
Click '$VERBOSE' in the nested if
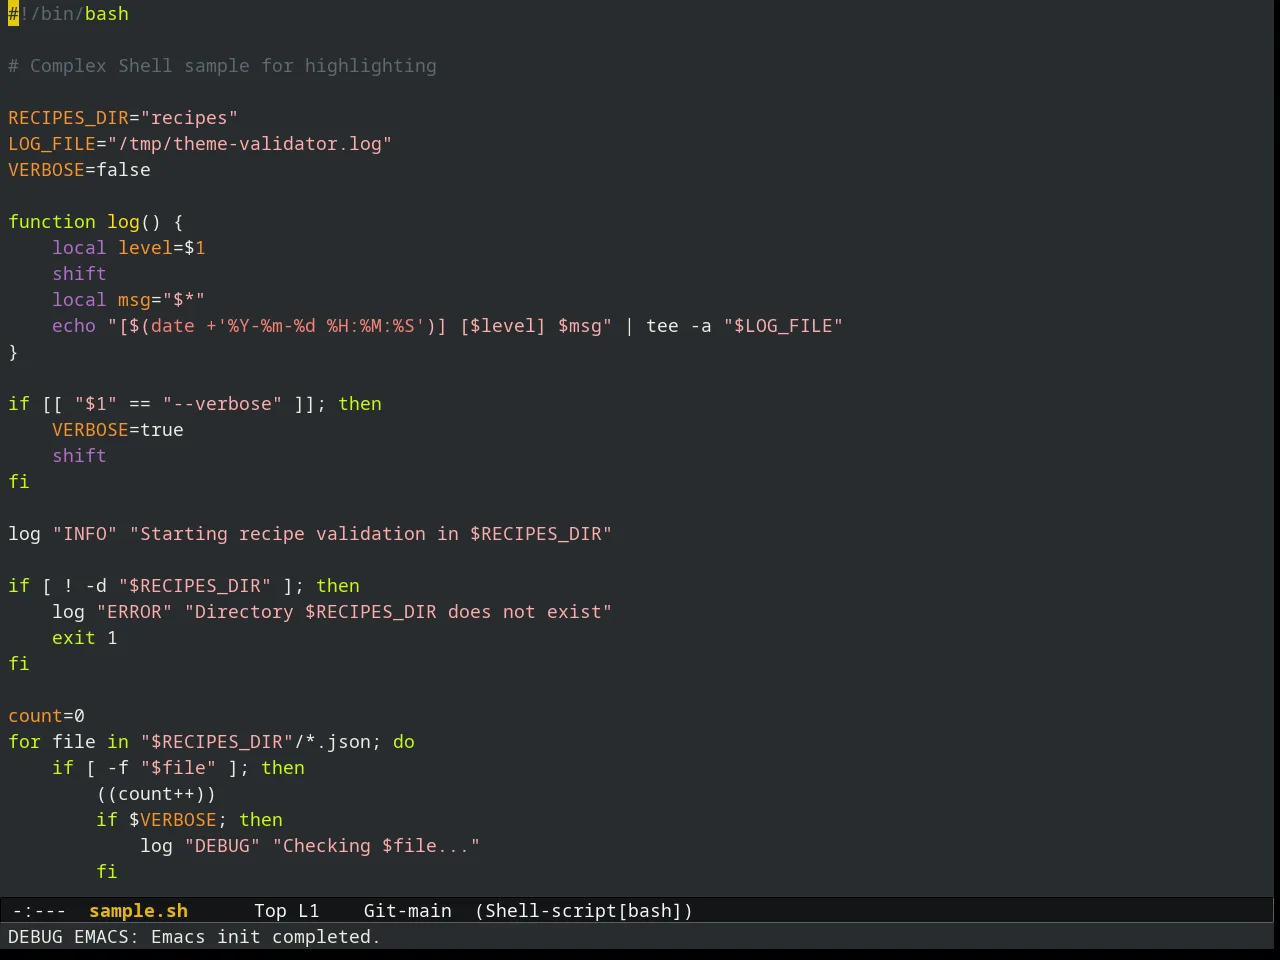tap(173, 820)
